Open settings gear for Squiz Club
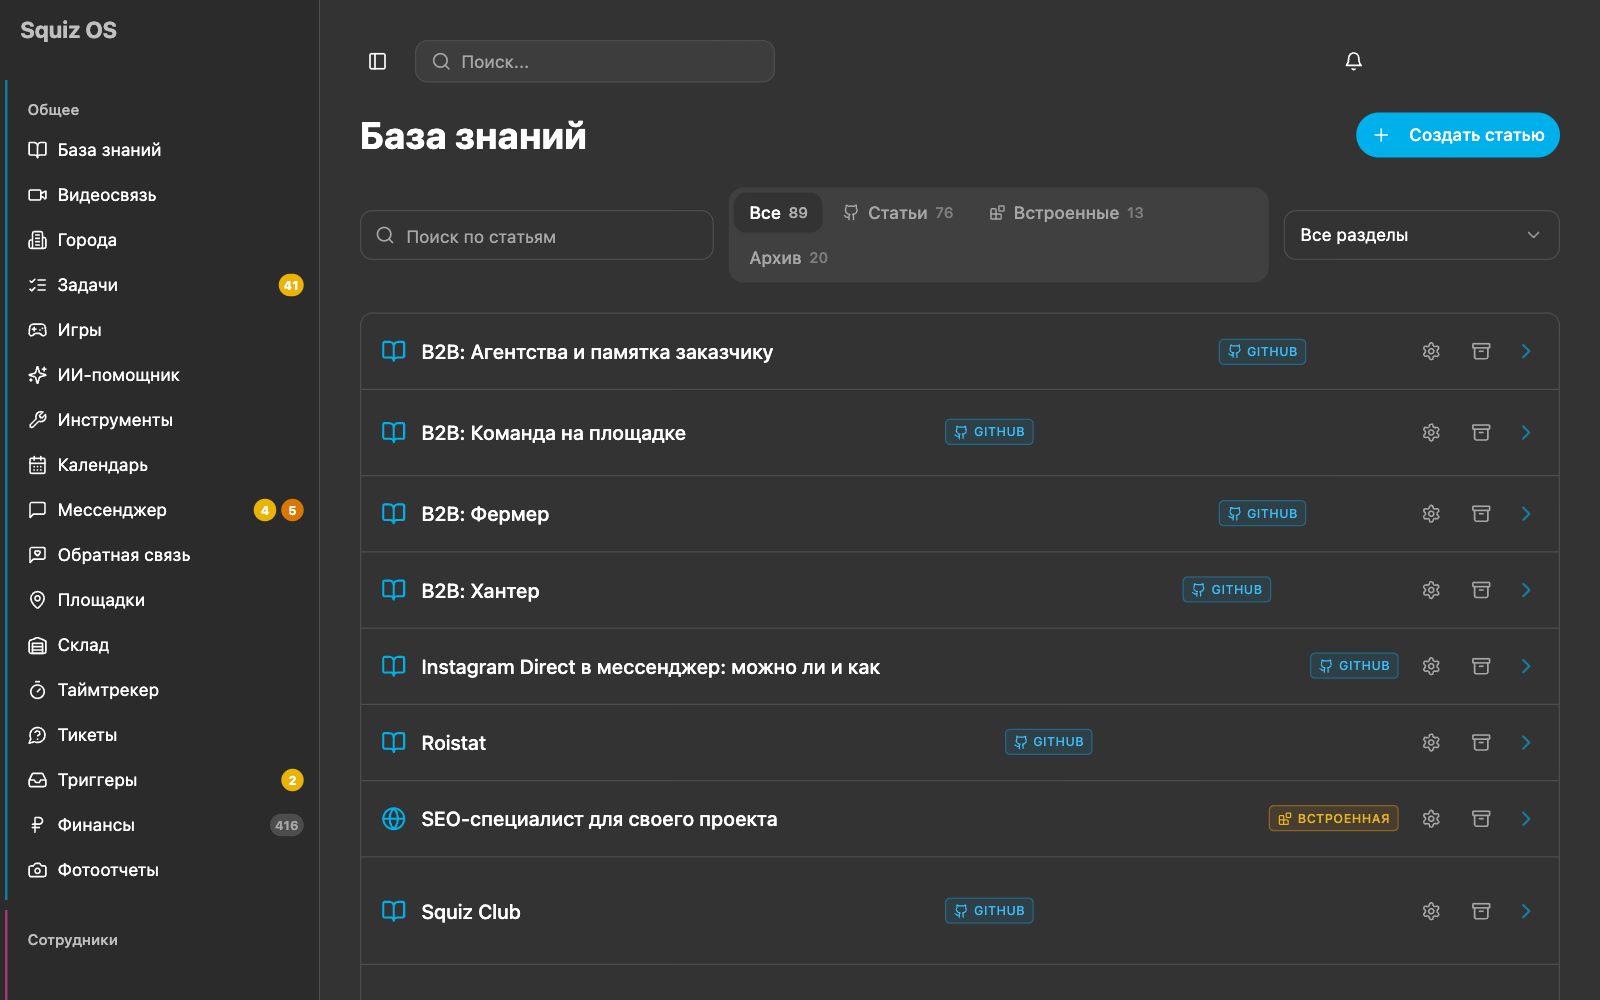The width and height of the screenshot is (1600, 1000). pyautogui.click(x=1431, y=911)
